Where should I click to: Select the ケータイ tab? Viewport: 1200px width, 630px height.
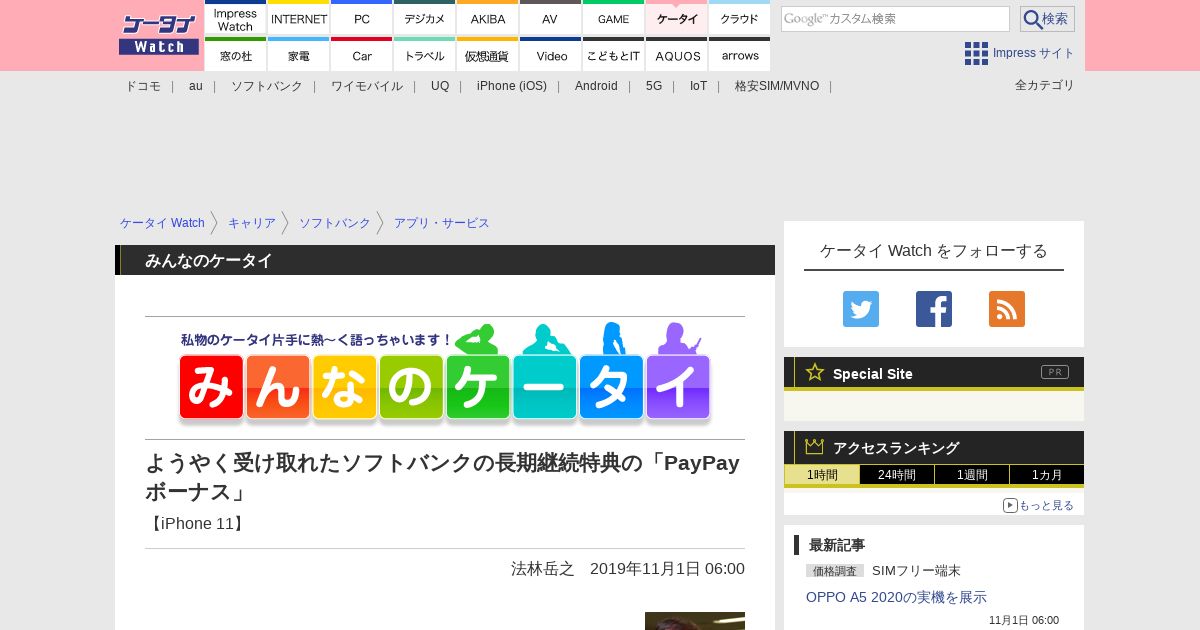click(x=677, y=18)
